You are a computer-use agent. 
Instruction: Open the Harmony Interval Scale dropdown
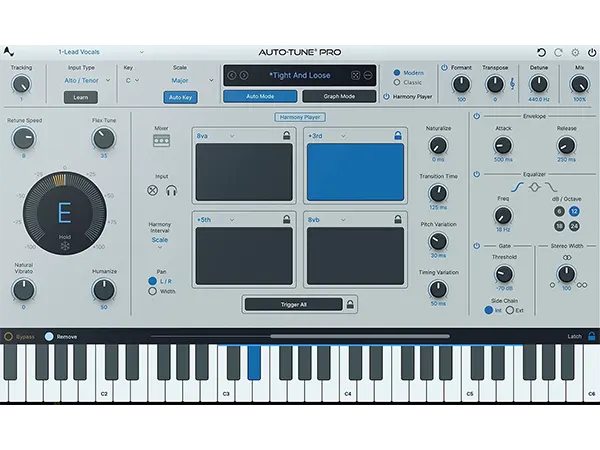[159, 240]
